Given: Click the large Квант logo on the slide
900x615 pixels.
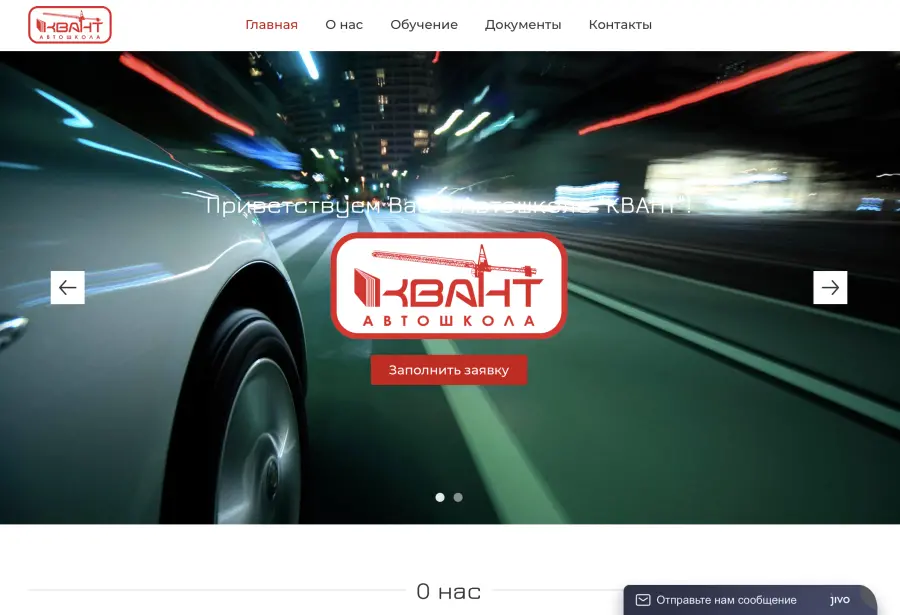Looking at the screenshot, I should tap(449, 286).
